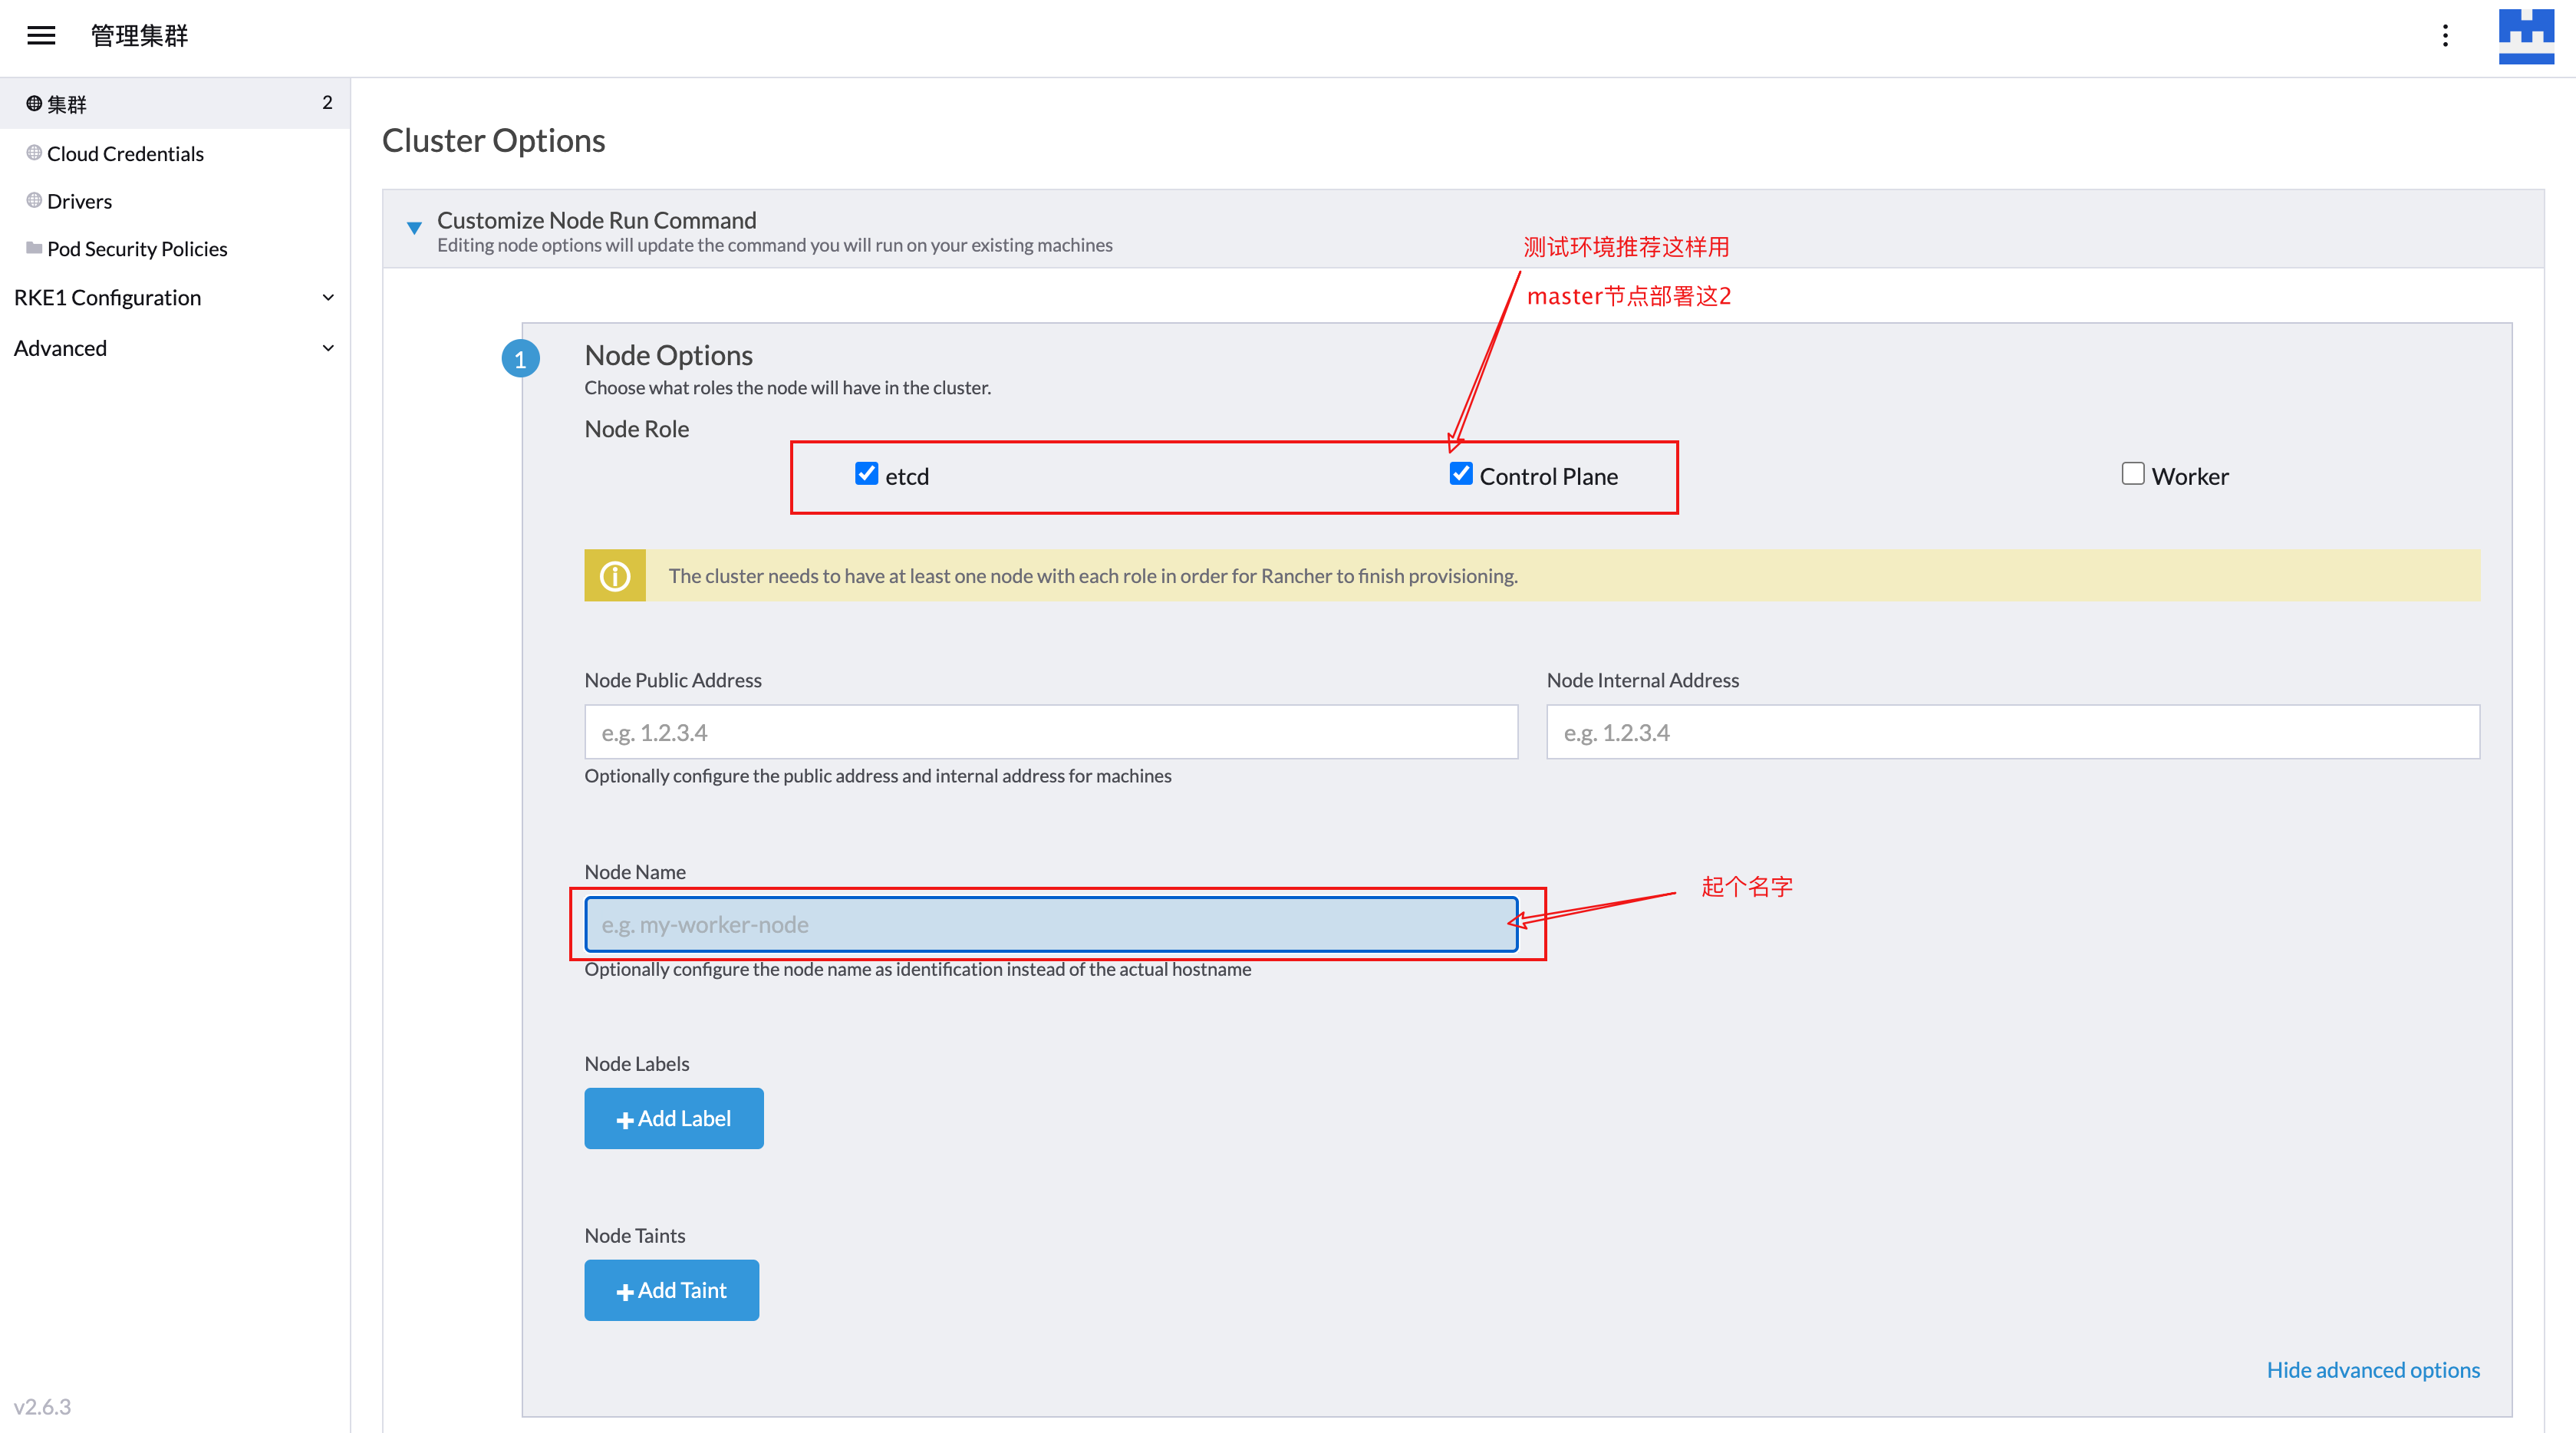Viewport: 2576px width, 1433px height.
Task: Toggle the etcd checkbox on
Action: click(x=866, y=473)
